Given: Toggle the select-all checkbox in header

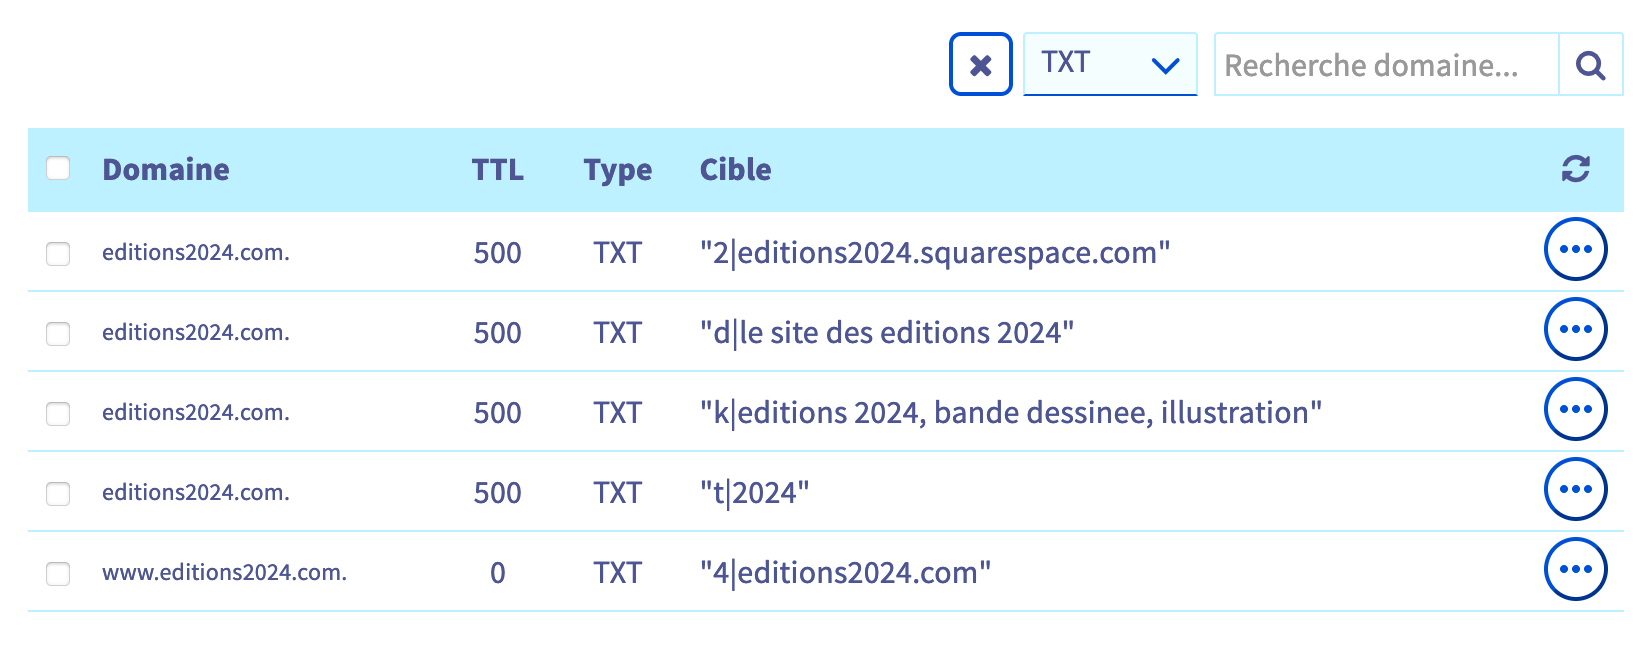Looking at the screenshot, I should click(58, 168).
